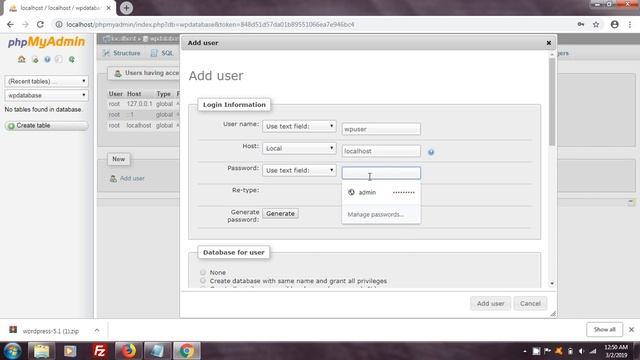
Task: Reload the page with browser refresh icon
Action: point(40,24)
